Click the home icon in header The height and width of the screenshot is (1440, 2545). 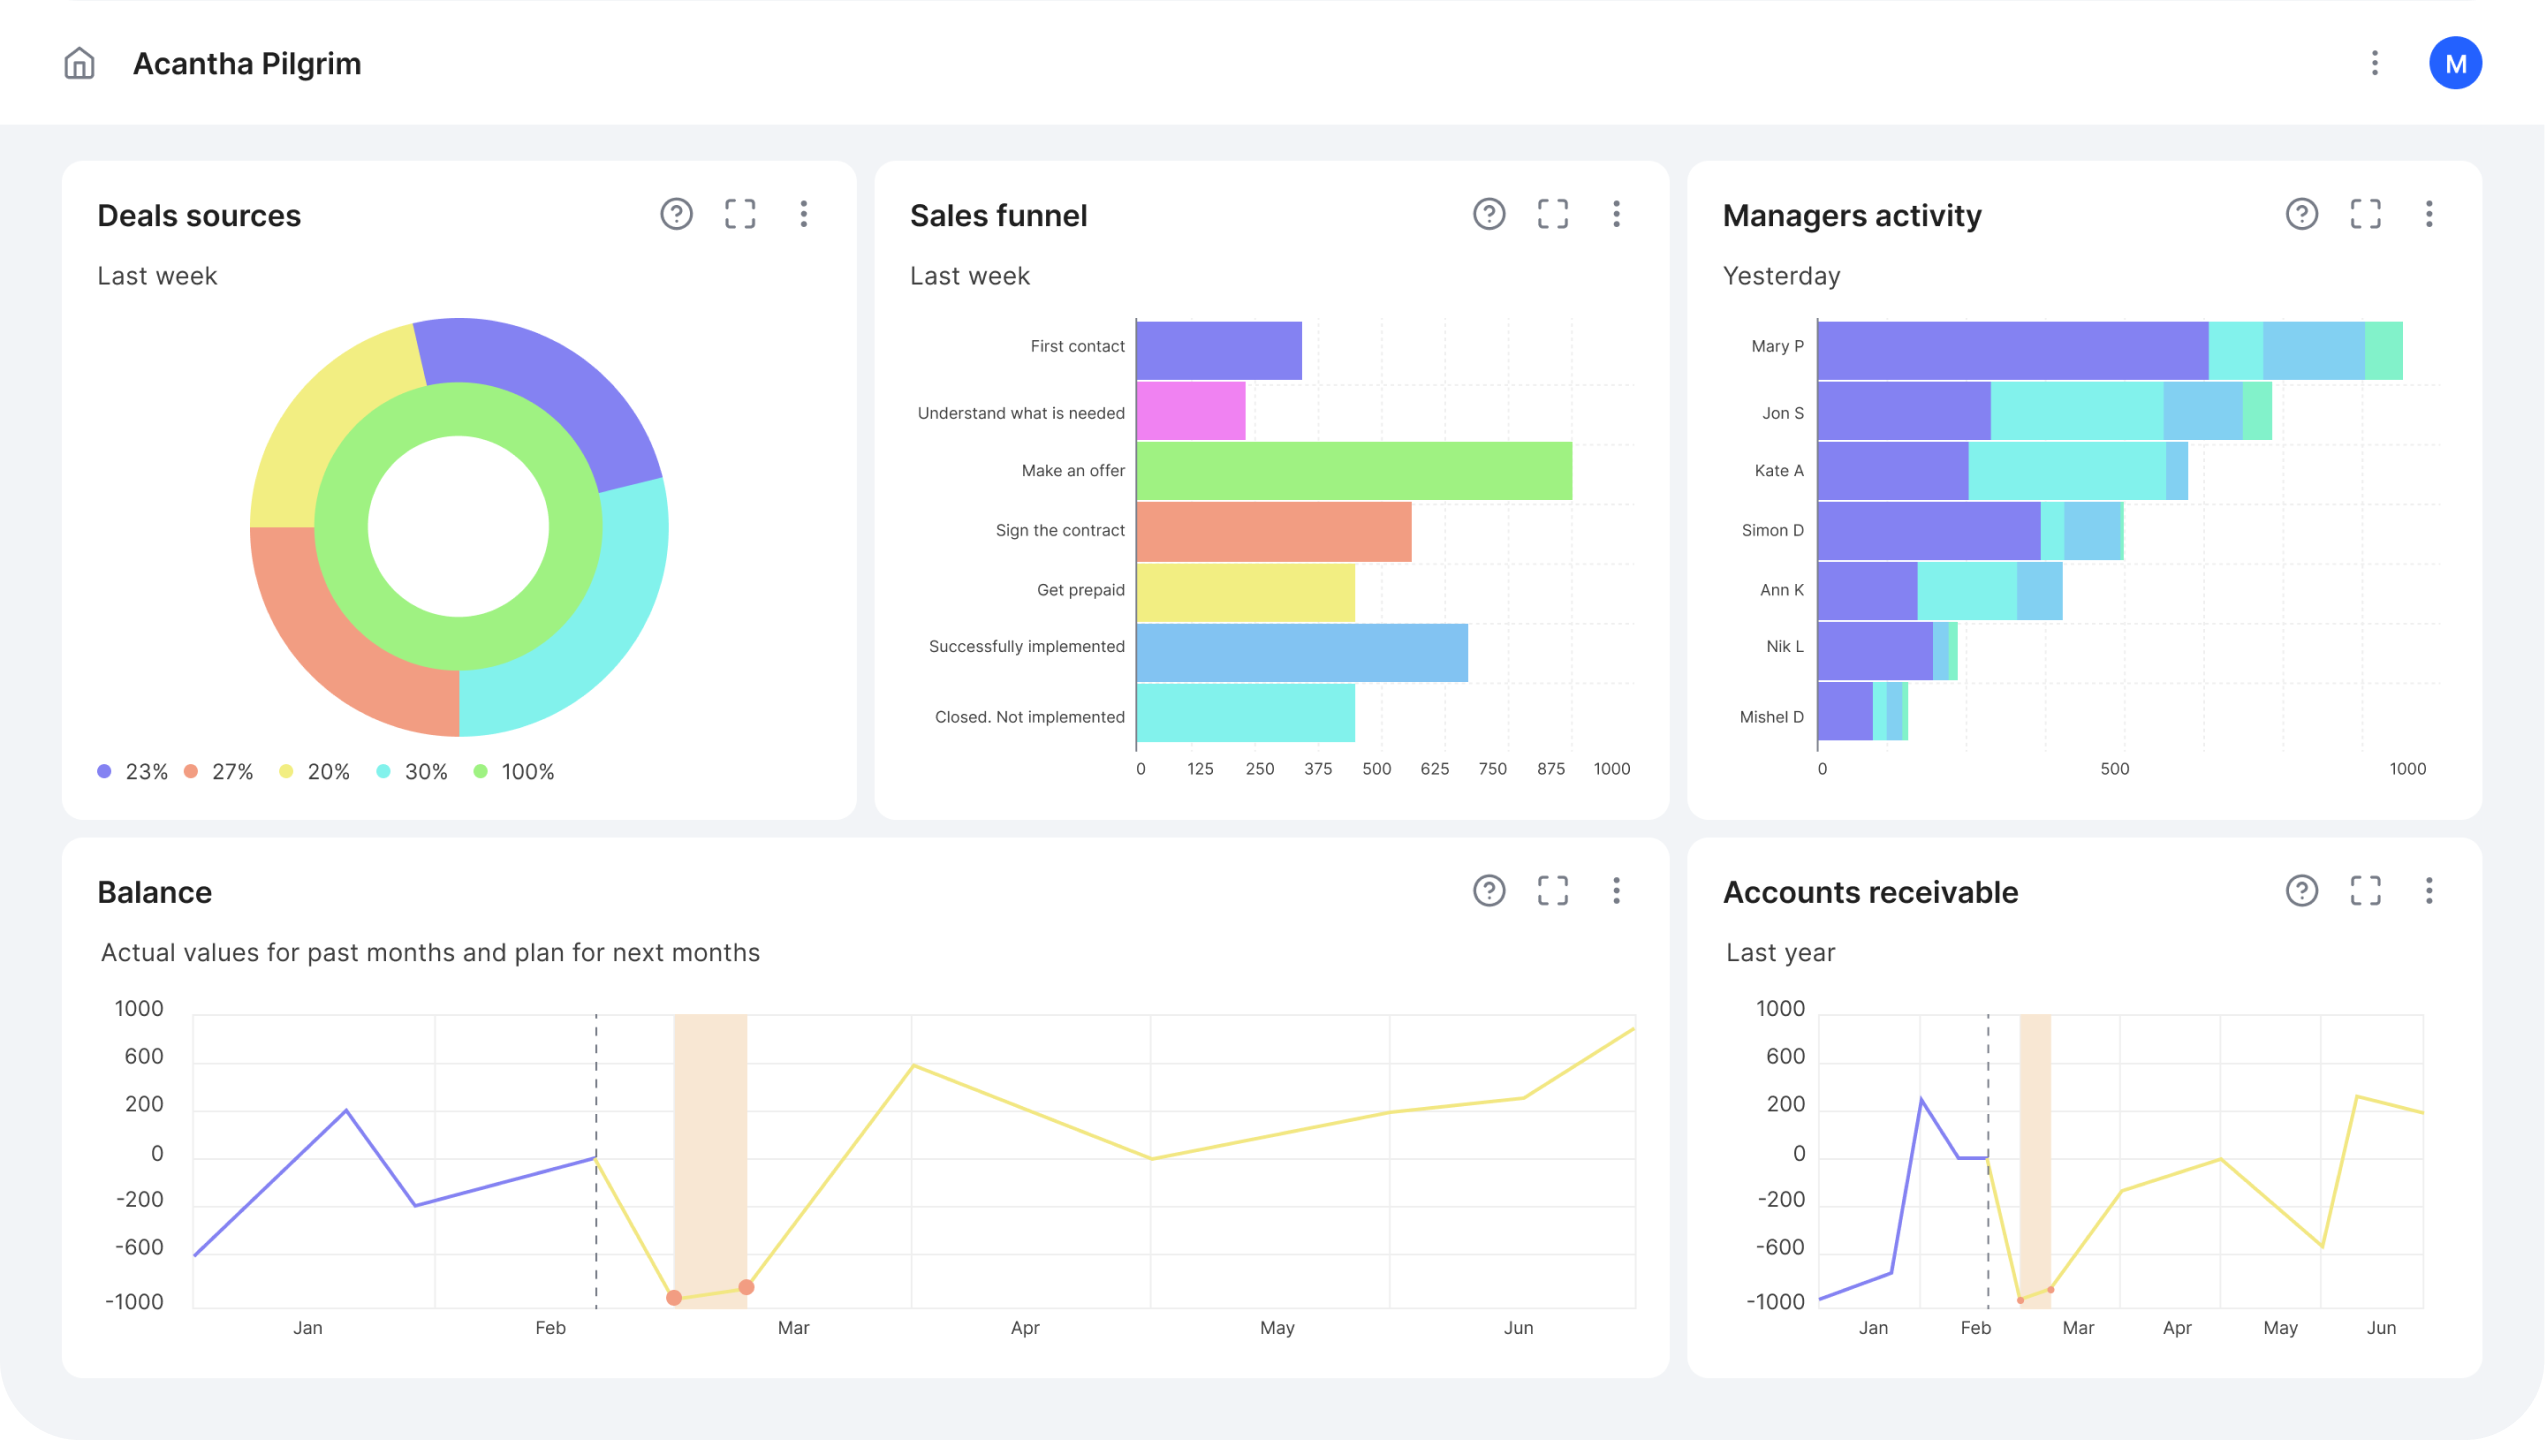tap(79, 63)
